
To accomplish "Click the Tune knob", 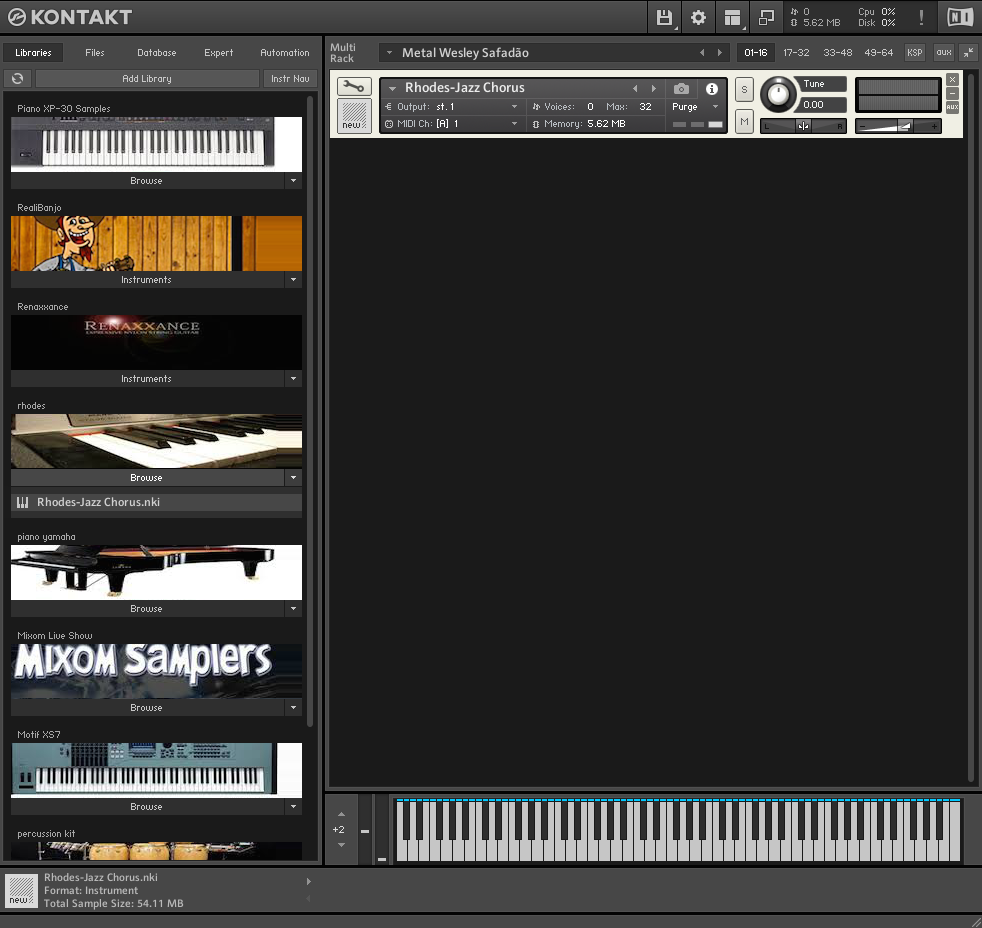I will click(778, 95).
